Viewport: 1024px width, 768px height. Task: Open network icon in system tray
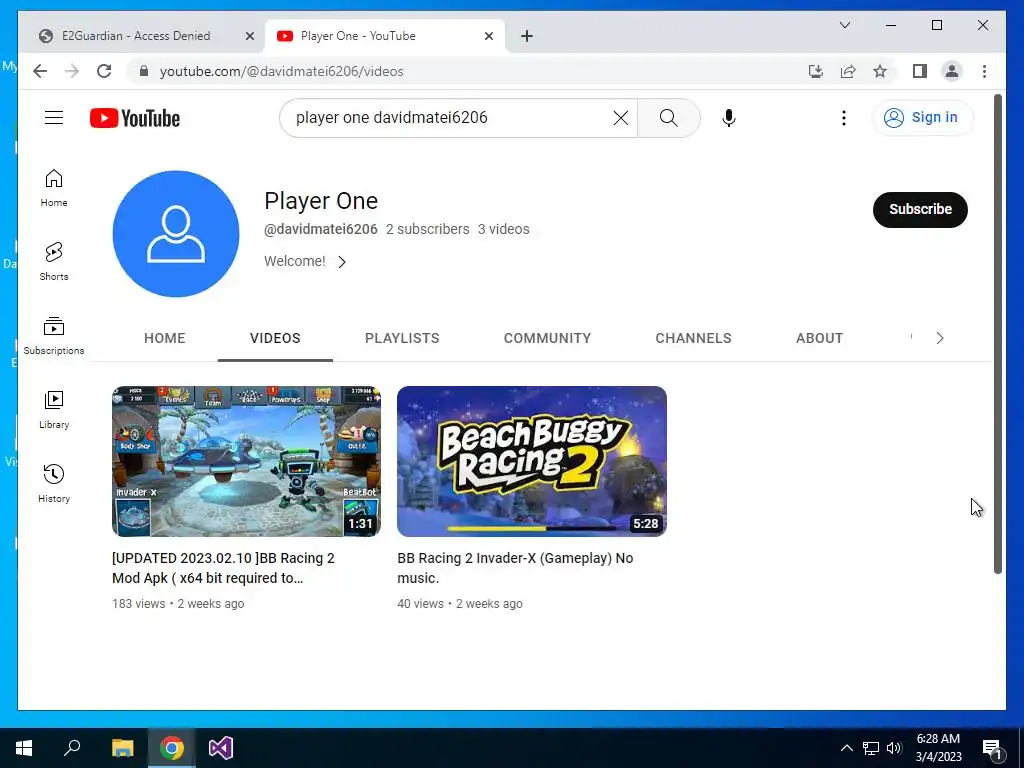tap(871, 748)
